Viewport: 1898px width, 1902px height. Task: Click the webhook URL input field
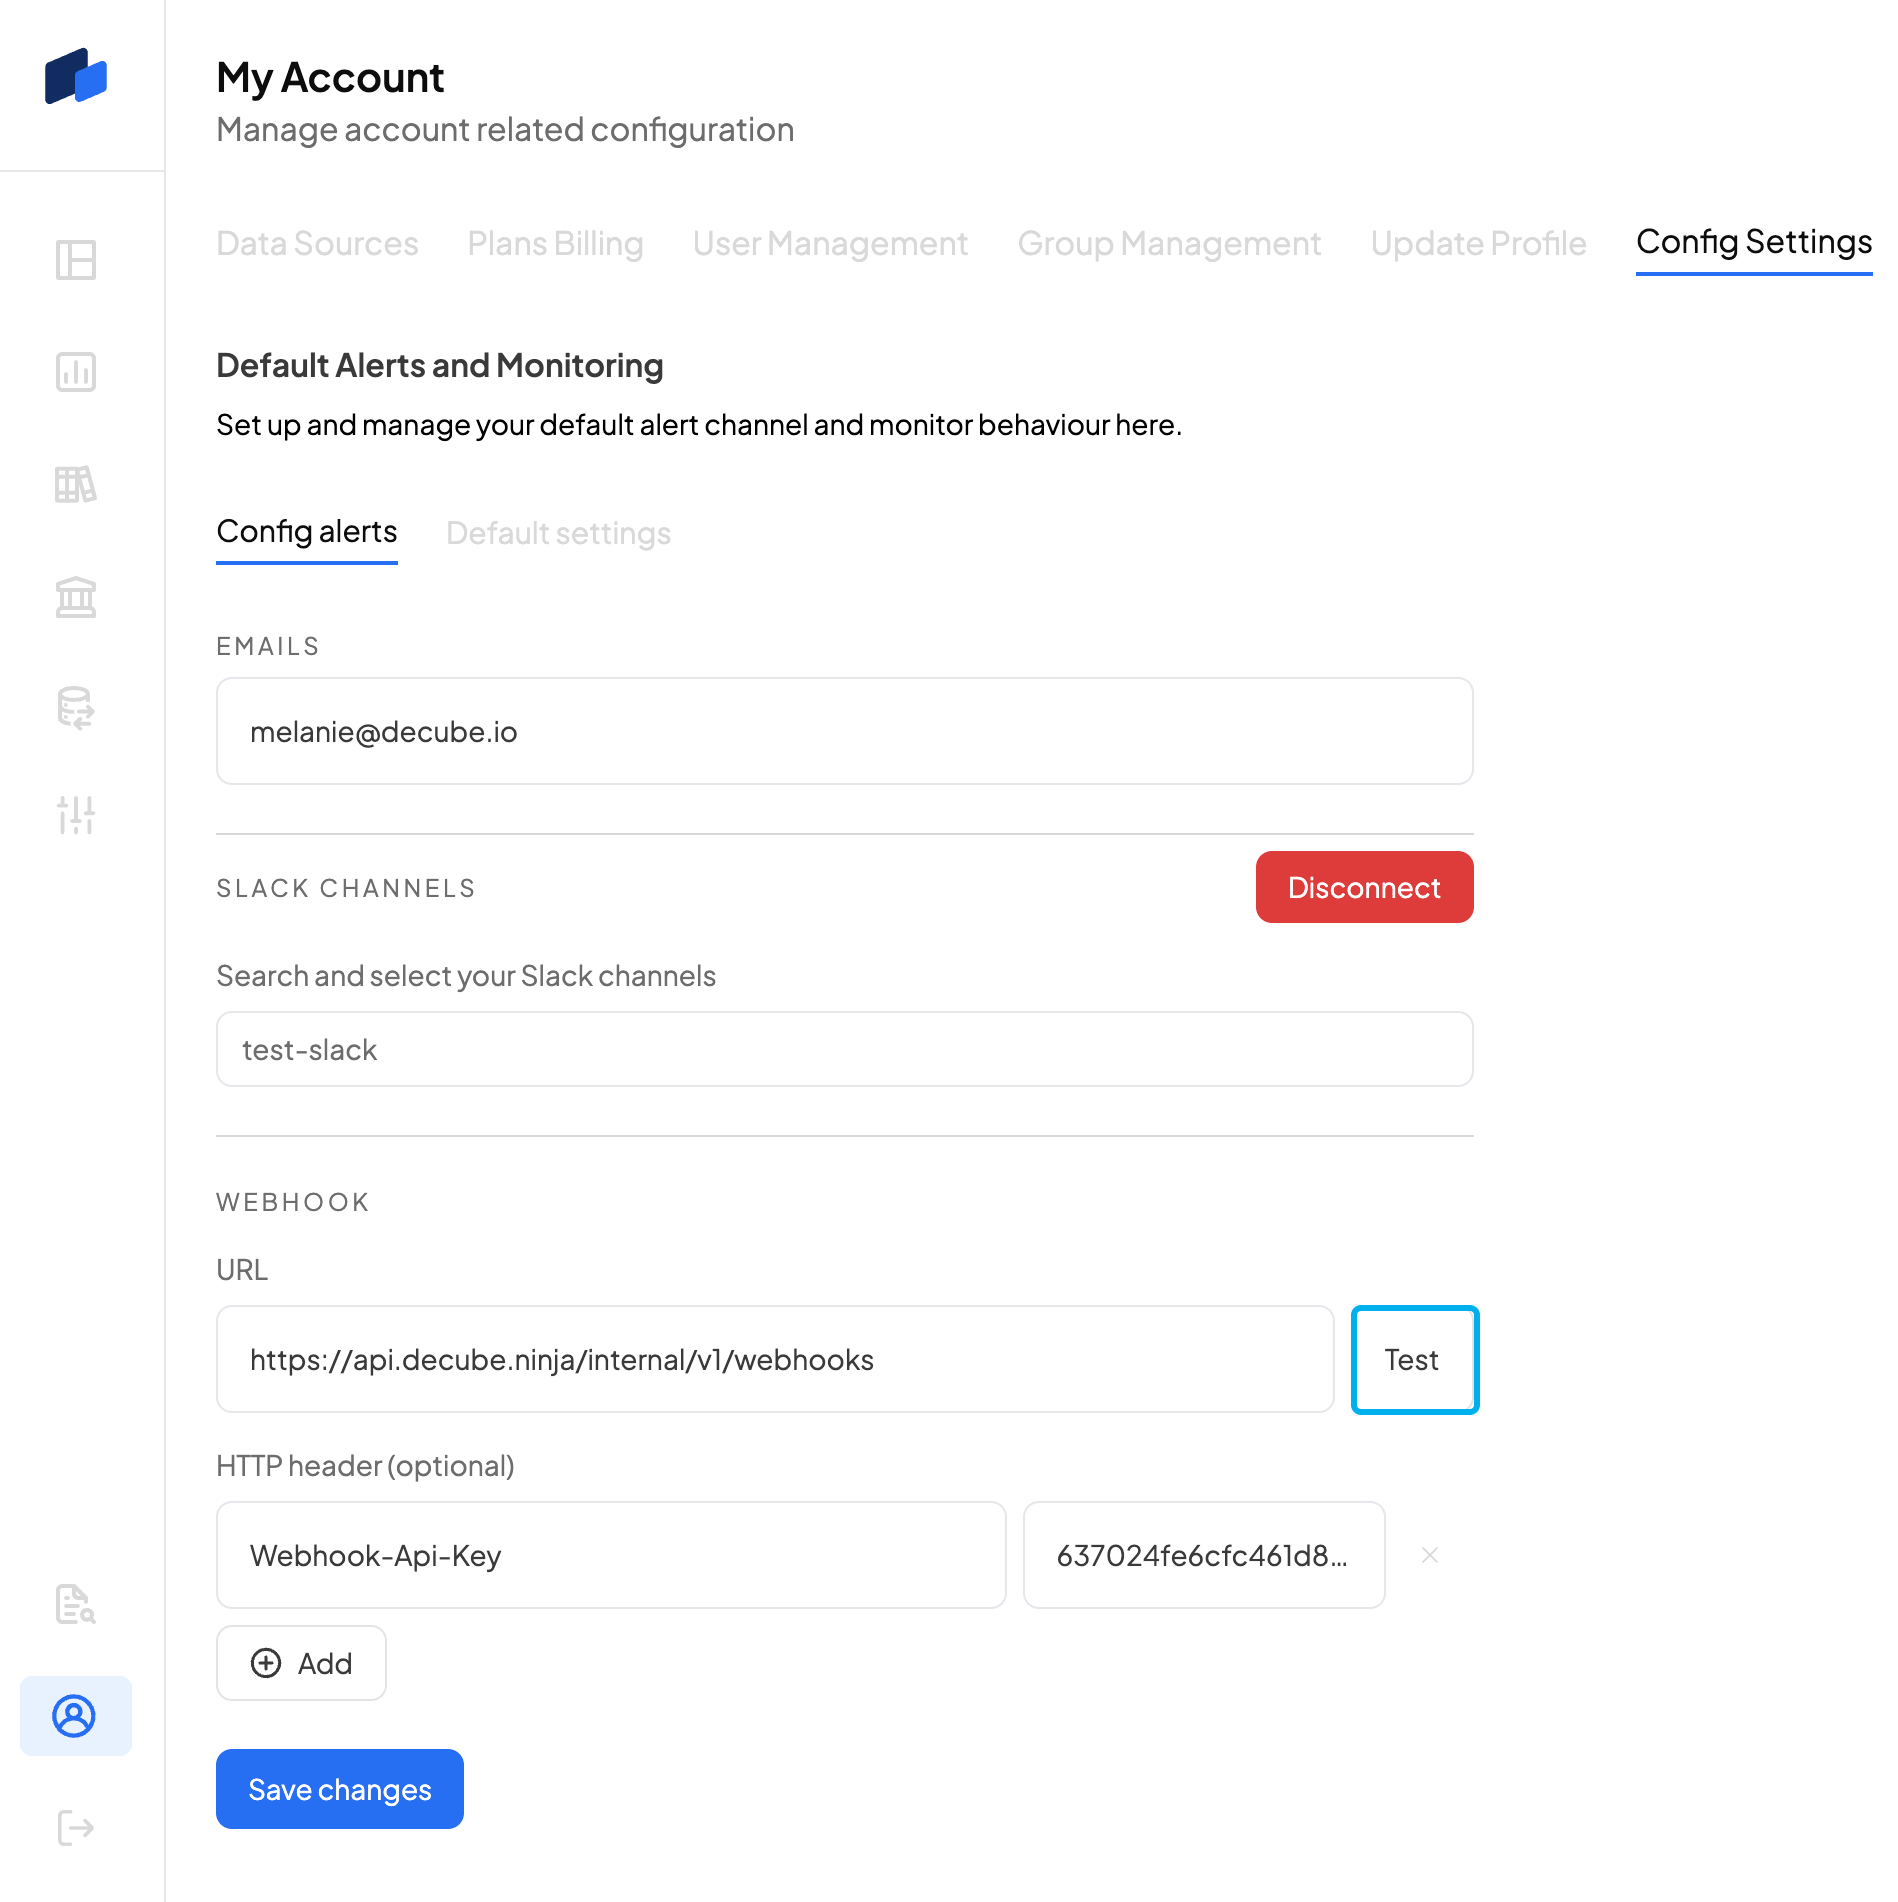(775, 1360)
